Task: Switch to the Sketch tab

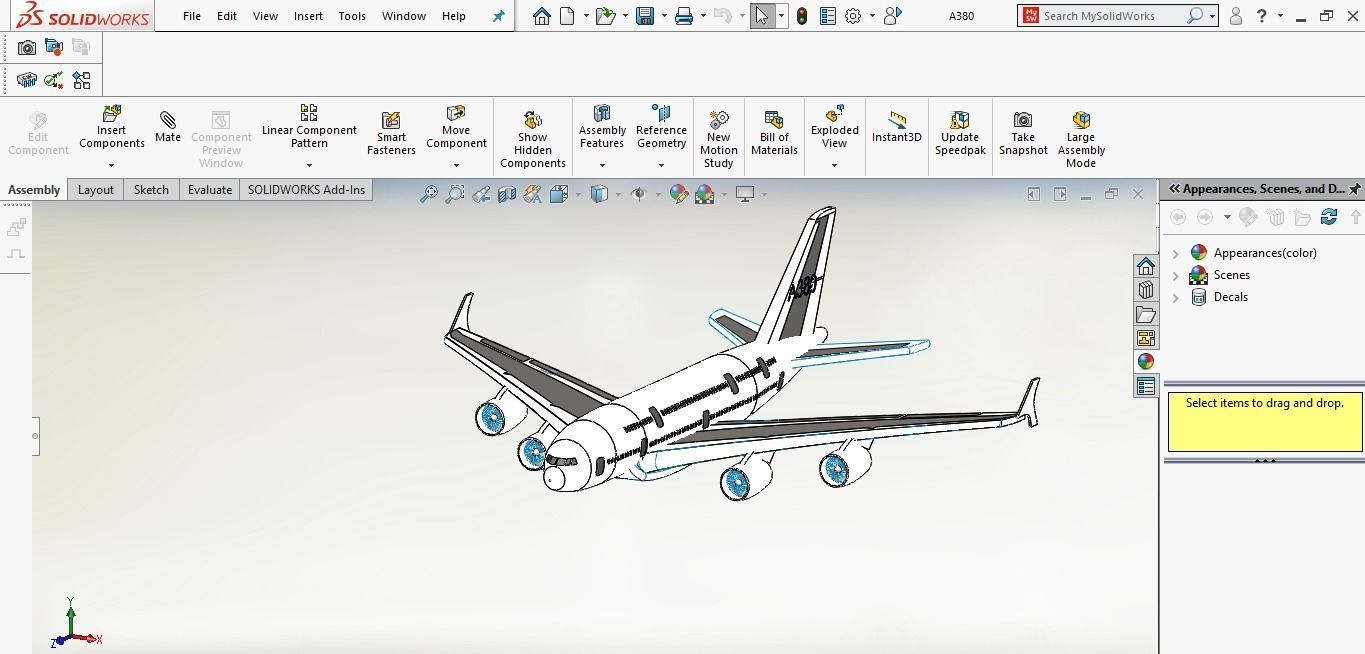Action: 151,190
